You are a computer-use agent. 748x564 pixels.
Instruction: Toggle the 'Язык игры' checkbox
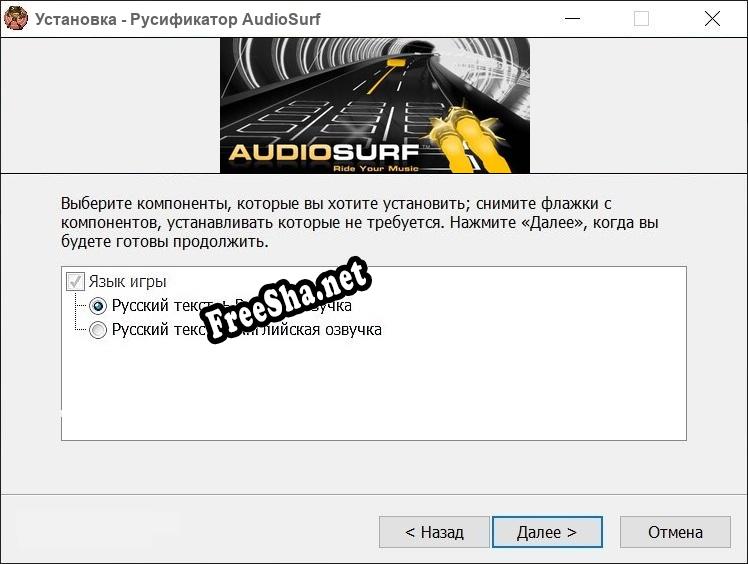[x=75, y=282]
